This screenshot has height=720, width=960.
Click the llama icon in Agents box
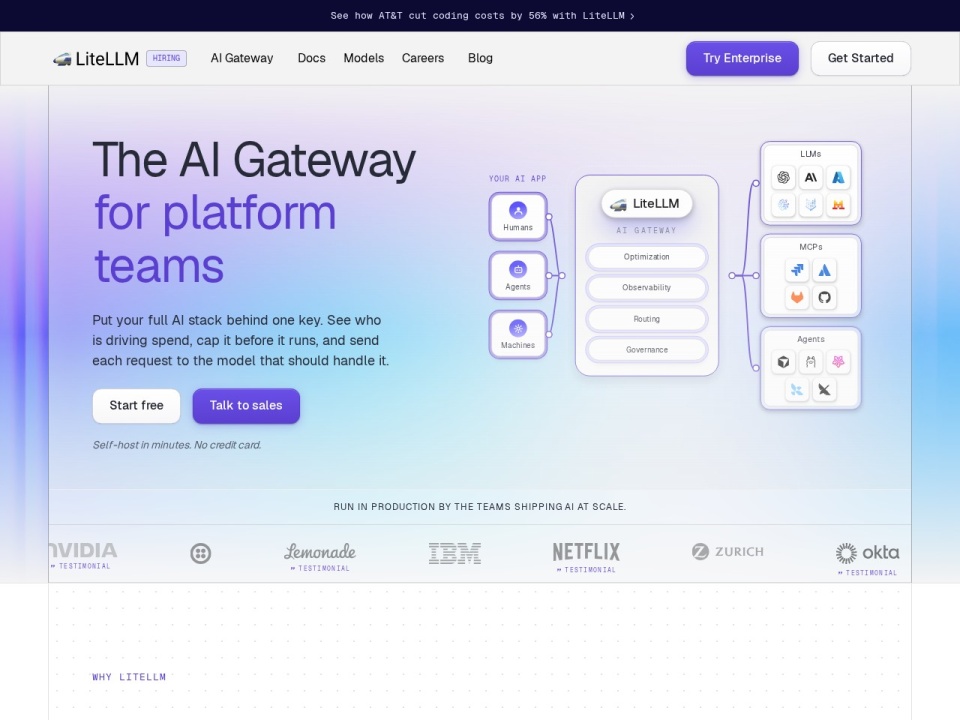click(x=811, y=362)
